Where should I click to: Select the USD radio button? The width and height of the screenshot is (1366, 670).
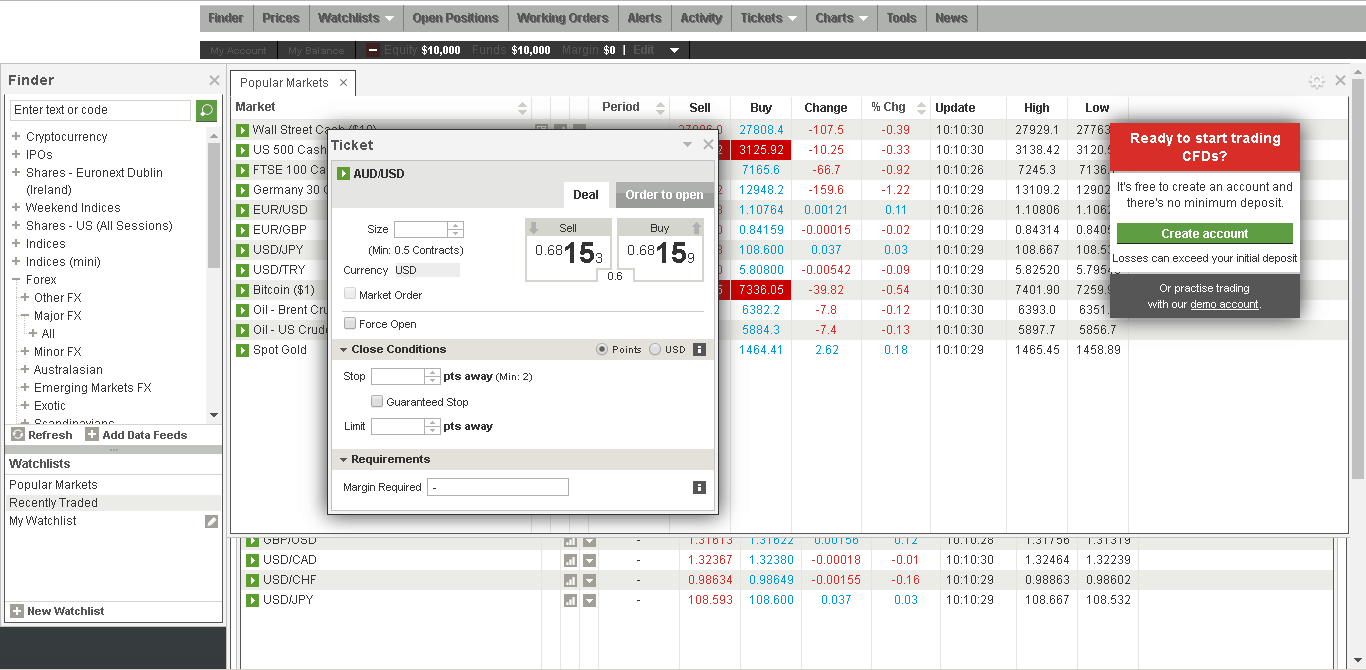point(655,350)
